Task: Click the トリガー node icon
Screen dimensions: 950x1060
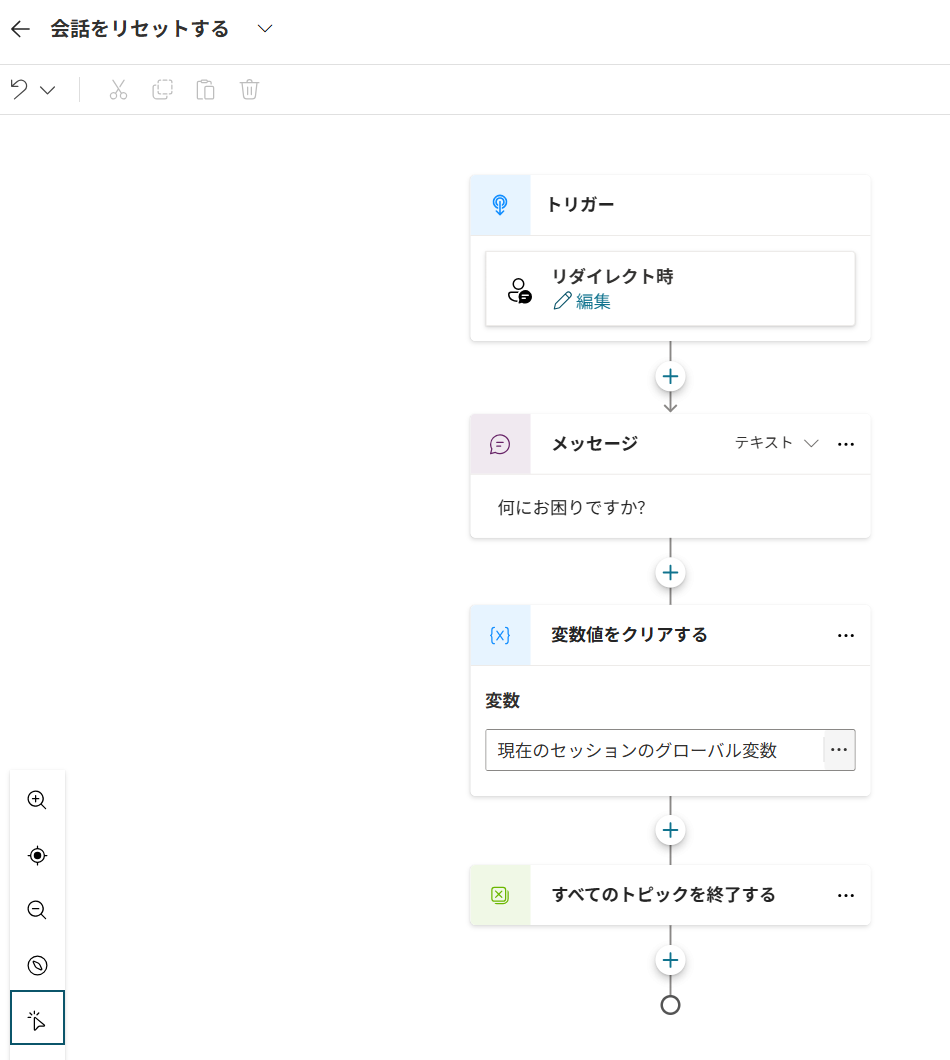Action: [x=500, y=205]
